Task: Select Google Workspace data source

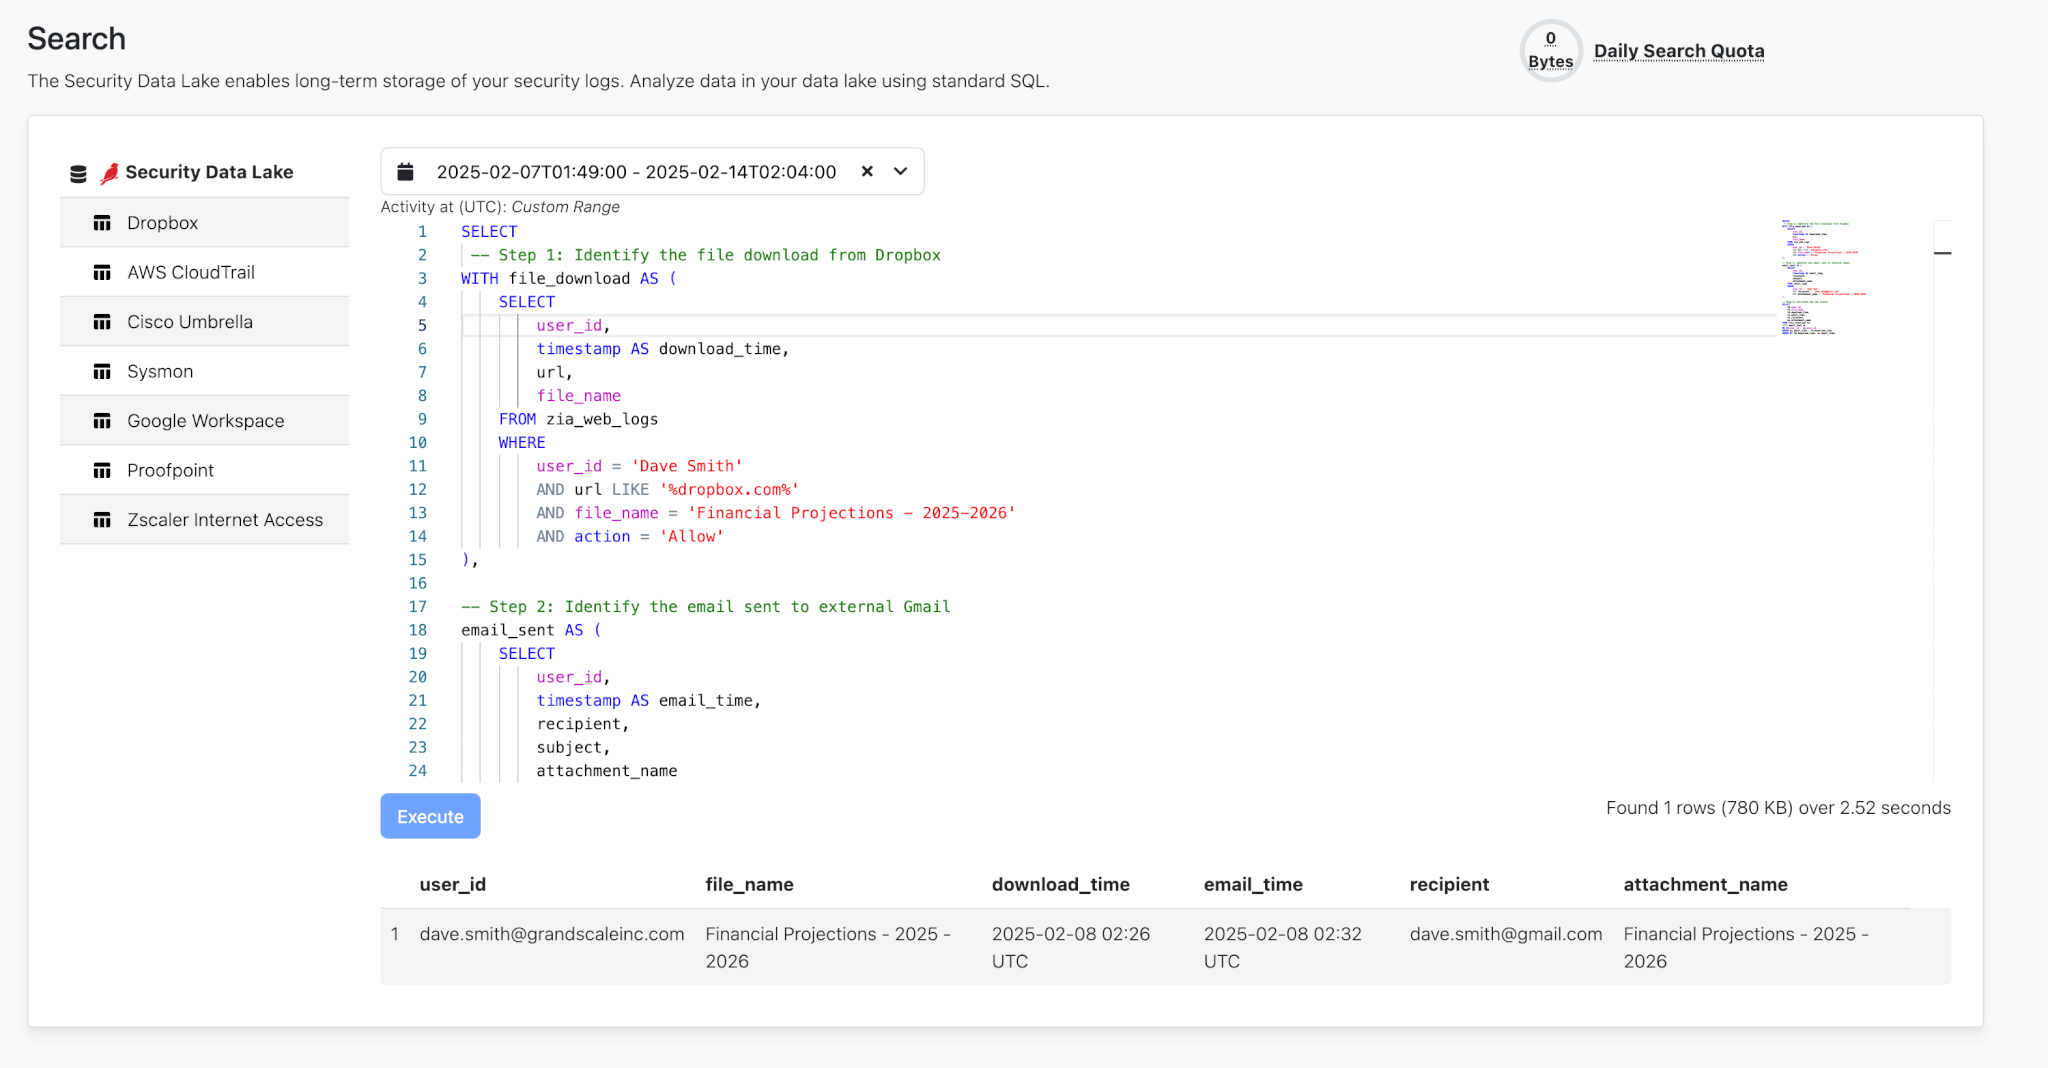Action: click(x=204, y=421)
